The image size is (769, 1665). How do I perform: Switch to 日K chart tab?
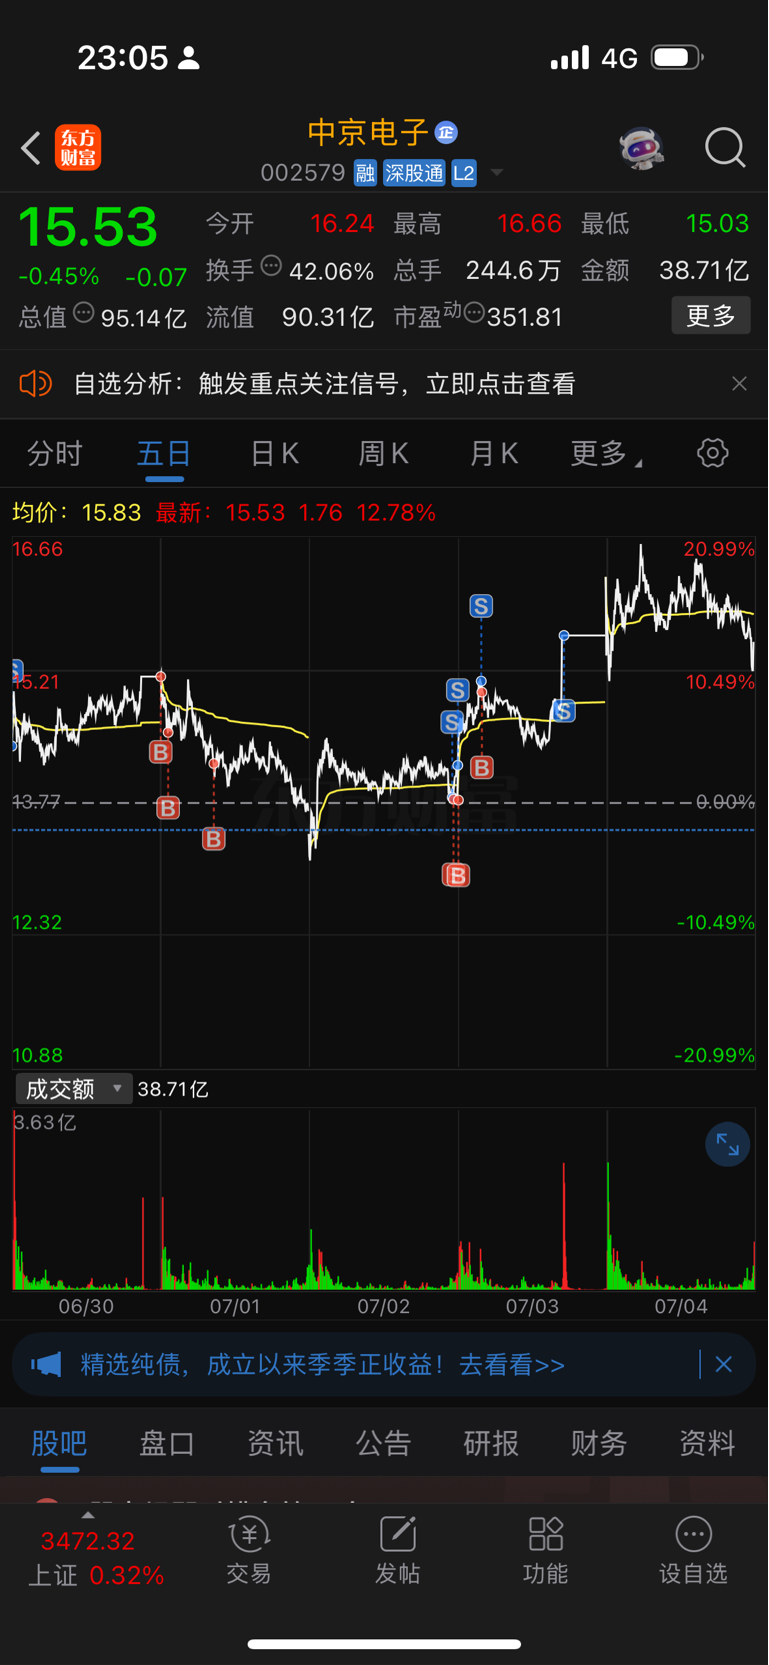(274, 454)
